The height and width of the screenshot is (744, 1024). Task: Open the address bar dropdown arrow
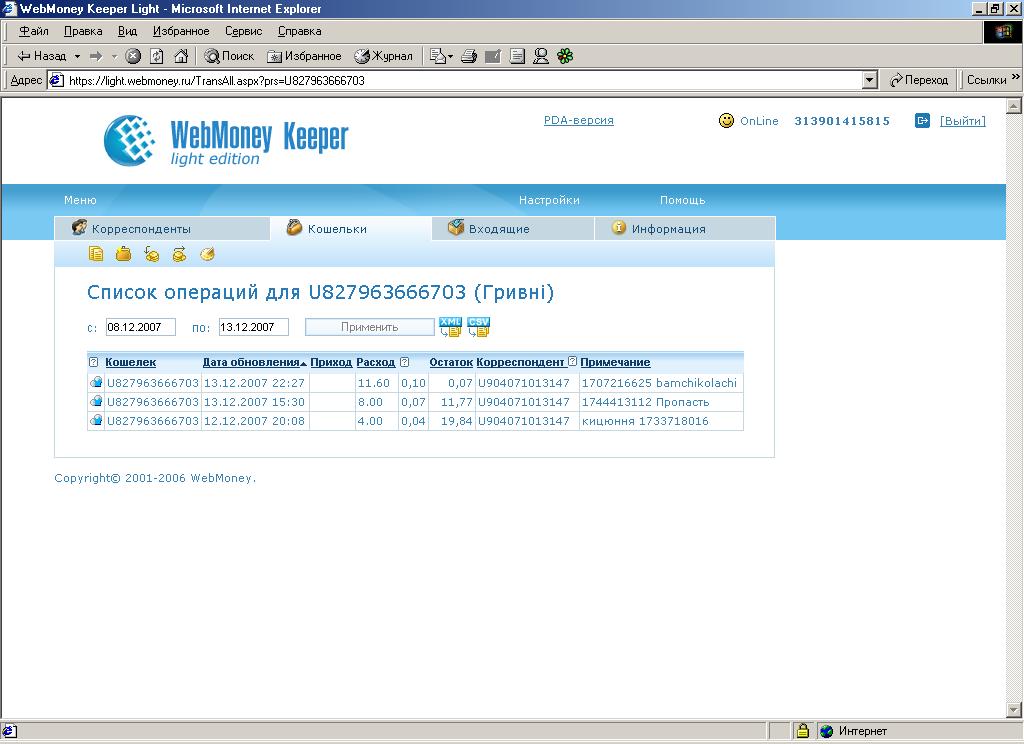pyautogui.click(x=869, y=80)
